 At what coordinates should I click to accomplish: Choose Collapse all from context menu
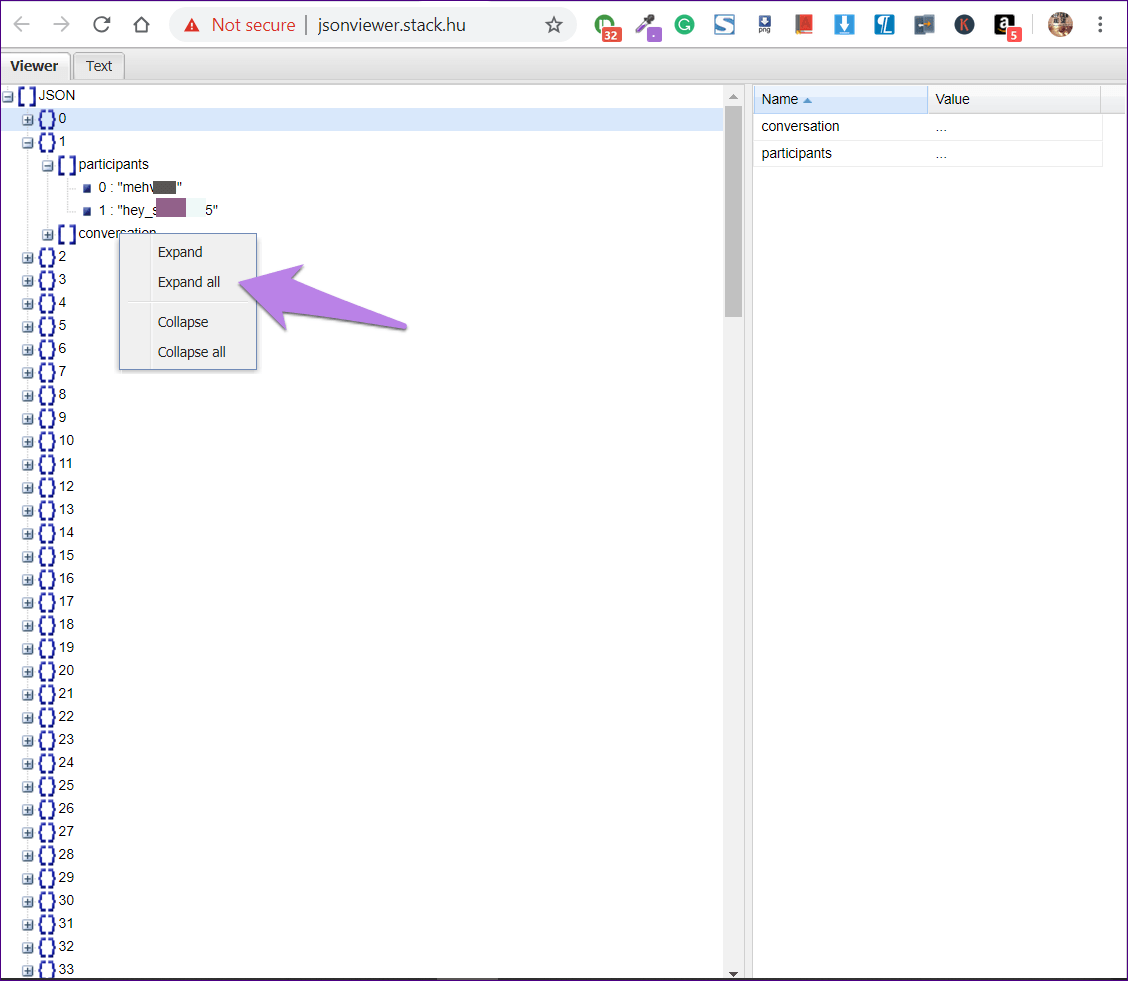click(191, 352)
